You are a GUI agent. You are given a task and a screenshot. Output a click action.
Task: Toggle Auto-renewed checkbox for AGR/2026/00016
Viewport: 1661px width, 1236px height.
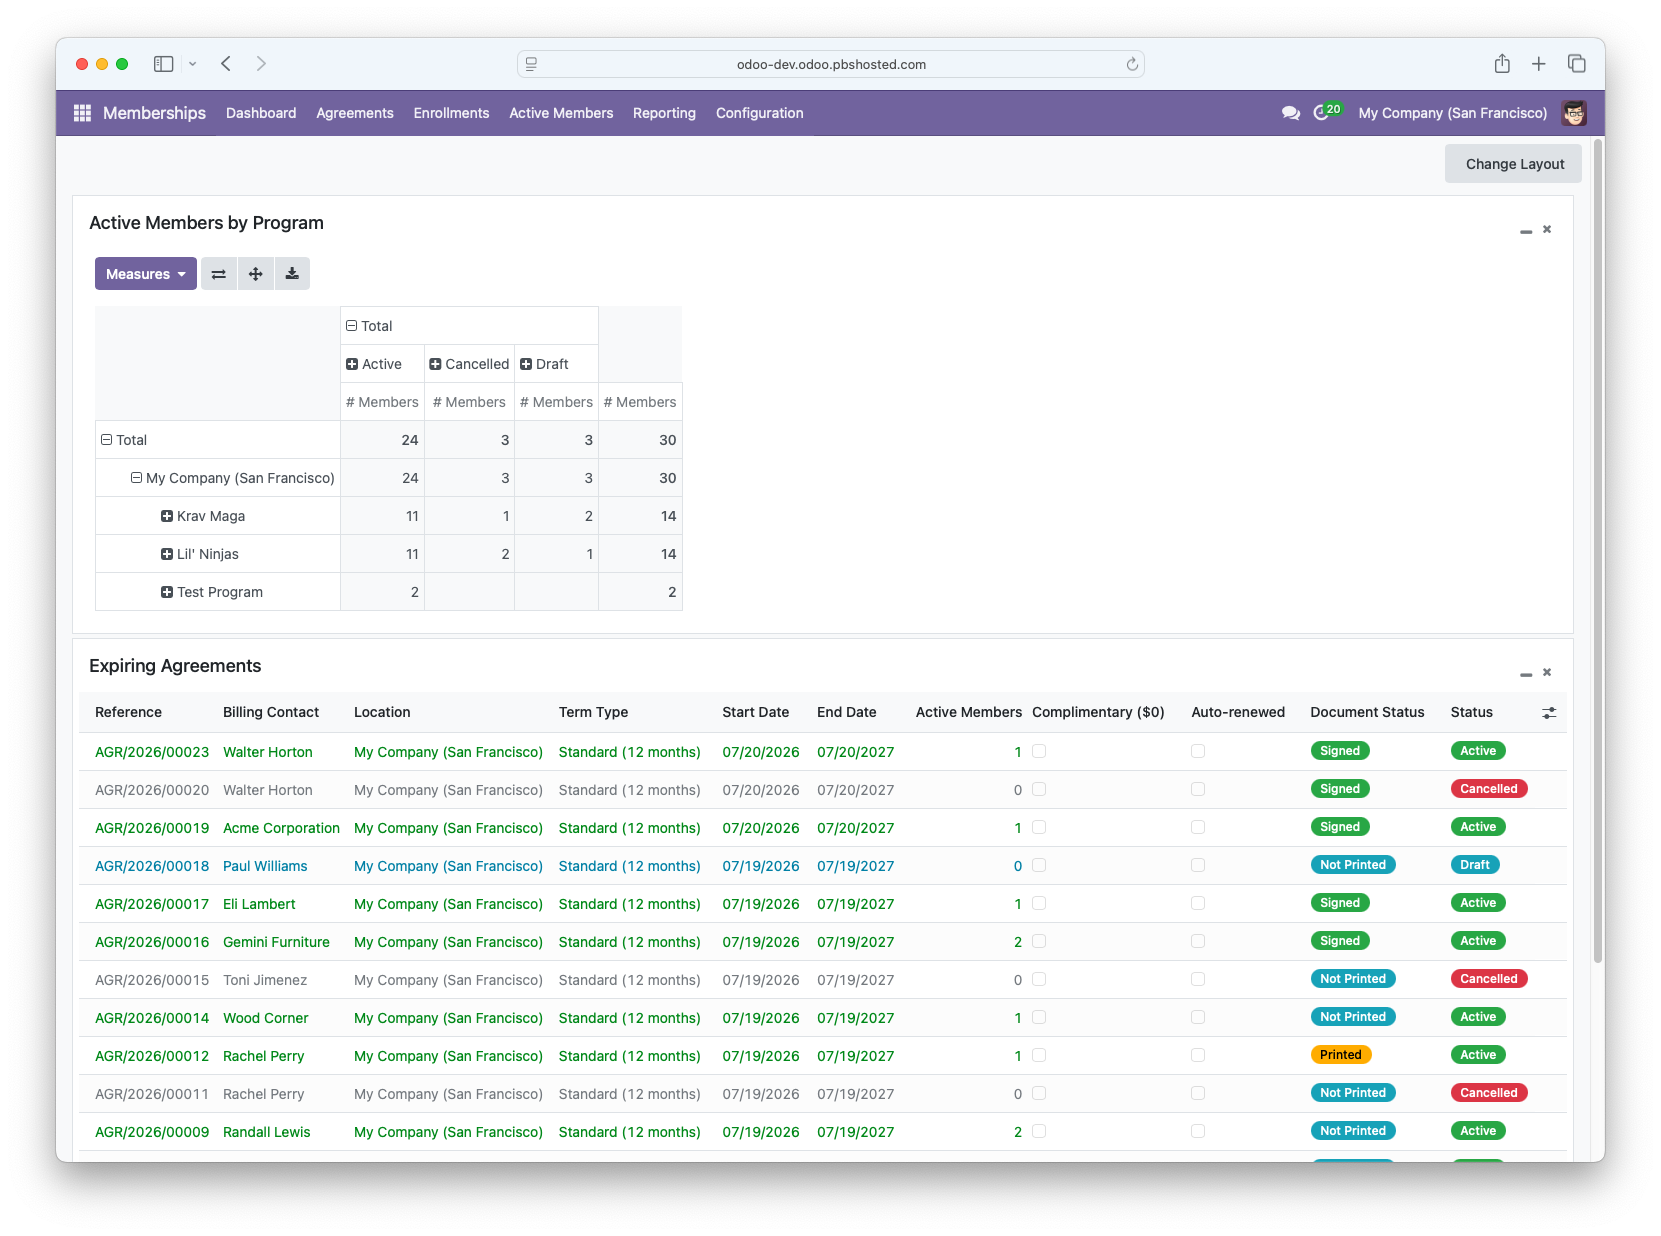[1198, 941]
